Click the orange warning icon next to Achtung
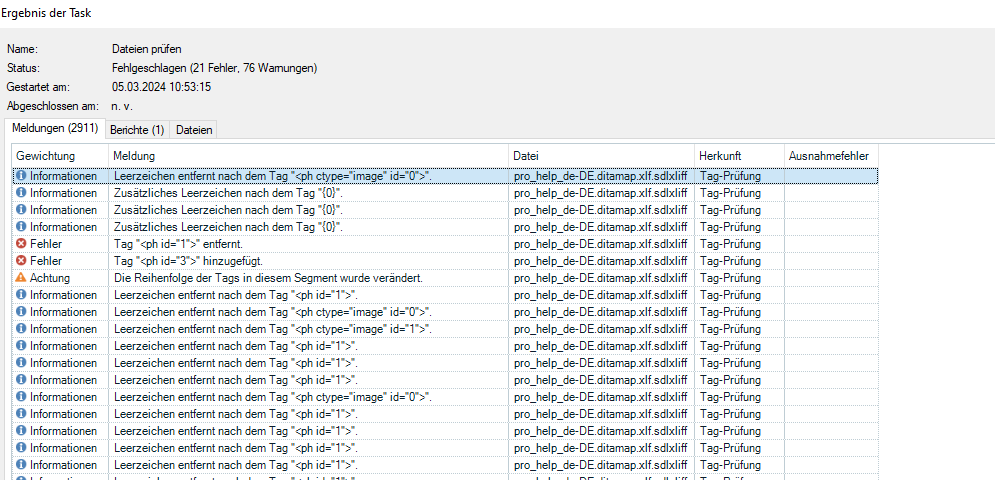The width and height of the screenshot is (995, 480). click(21, 278)
